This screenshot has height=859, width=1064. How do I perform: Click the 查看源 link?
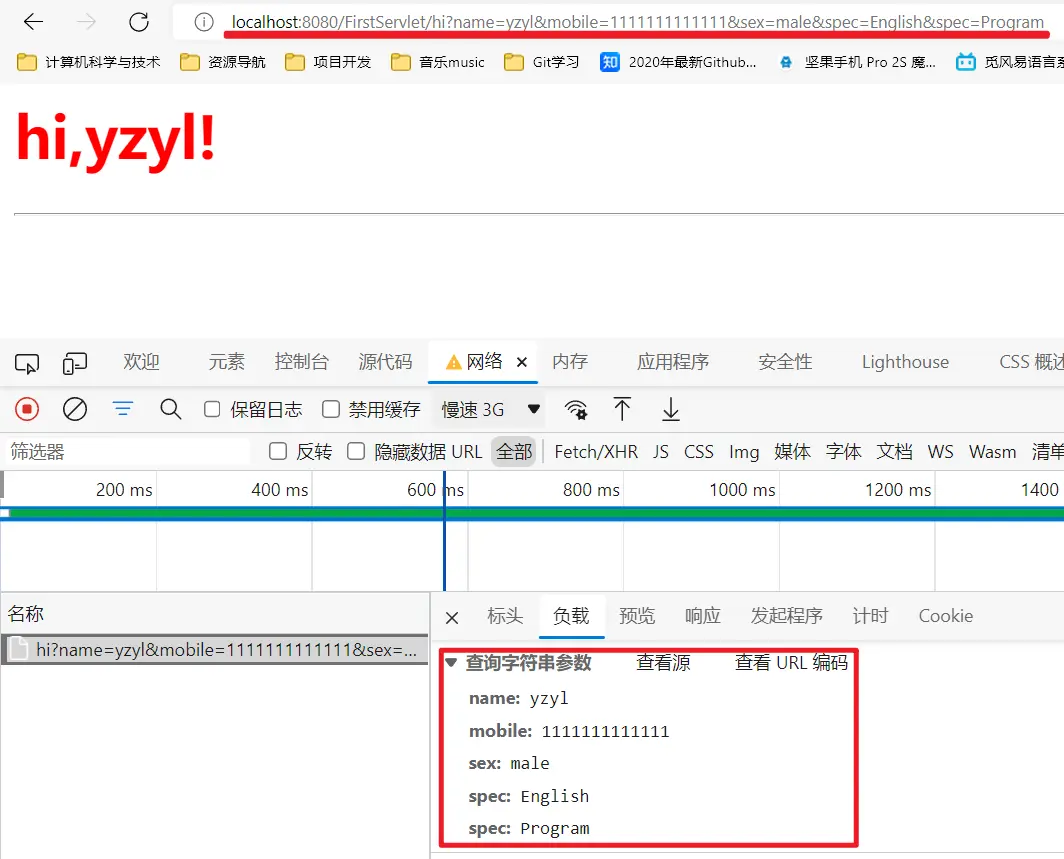[663, 663]
